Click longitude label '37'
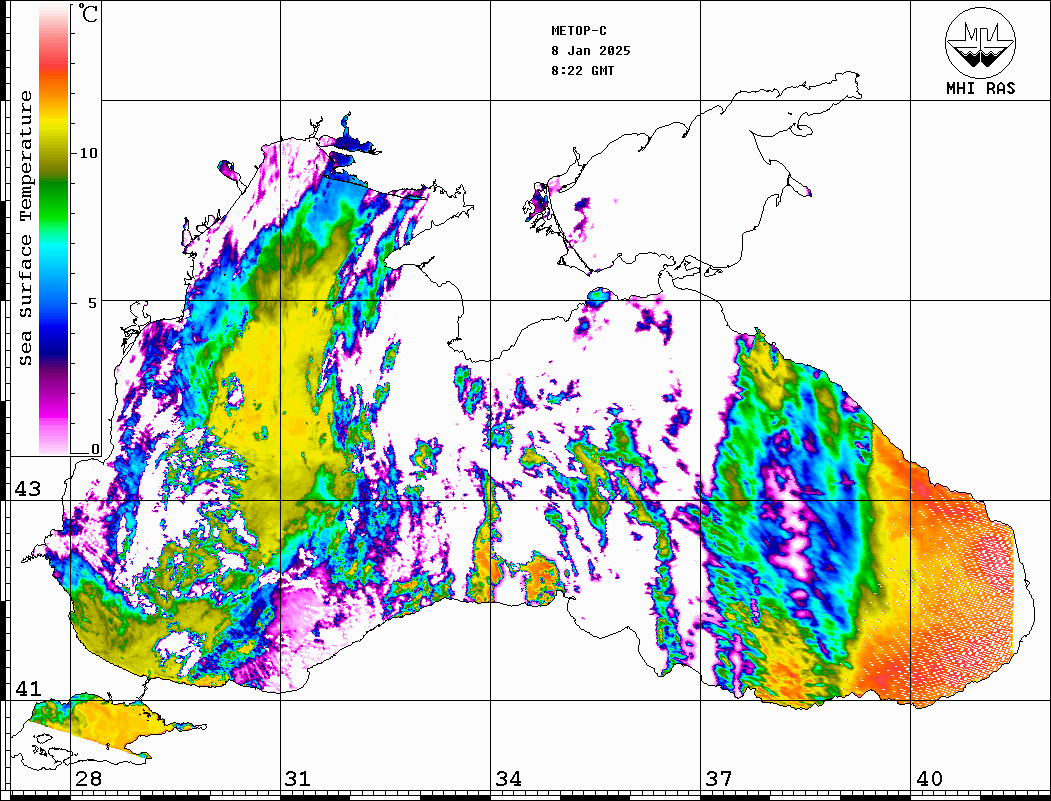 coord(719,779)
